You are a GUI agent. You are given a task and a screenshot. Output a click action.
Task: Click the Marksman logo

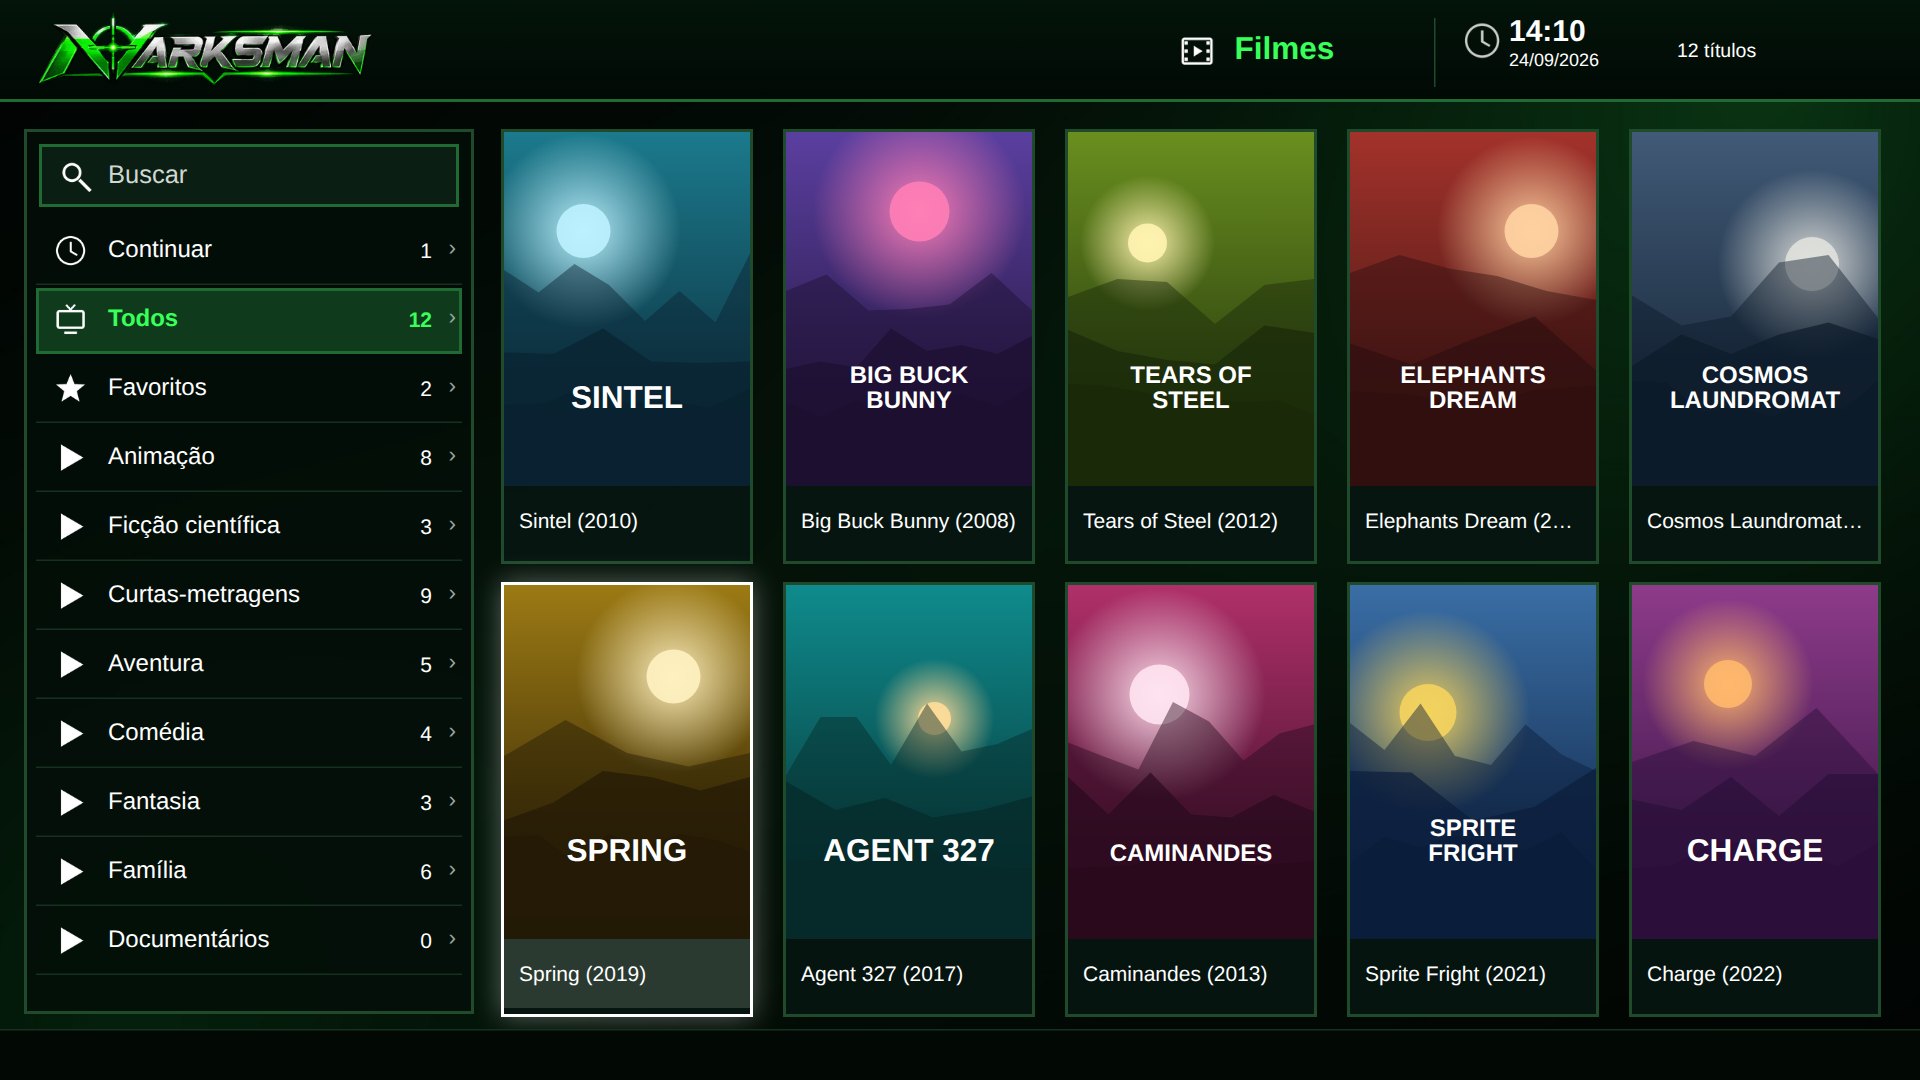205,50
